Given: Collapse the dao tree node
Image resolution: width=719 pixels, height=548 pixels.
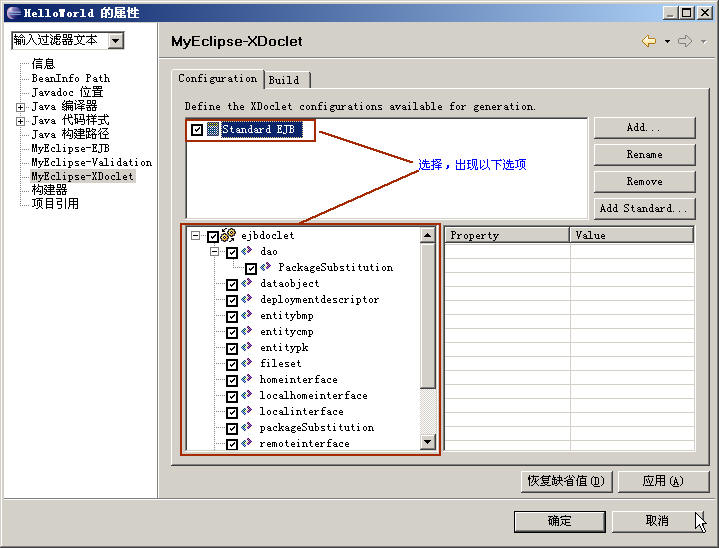Looking at the screenshot, I should point(215,251).
